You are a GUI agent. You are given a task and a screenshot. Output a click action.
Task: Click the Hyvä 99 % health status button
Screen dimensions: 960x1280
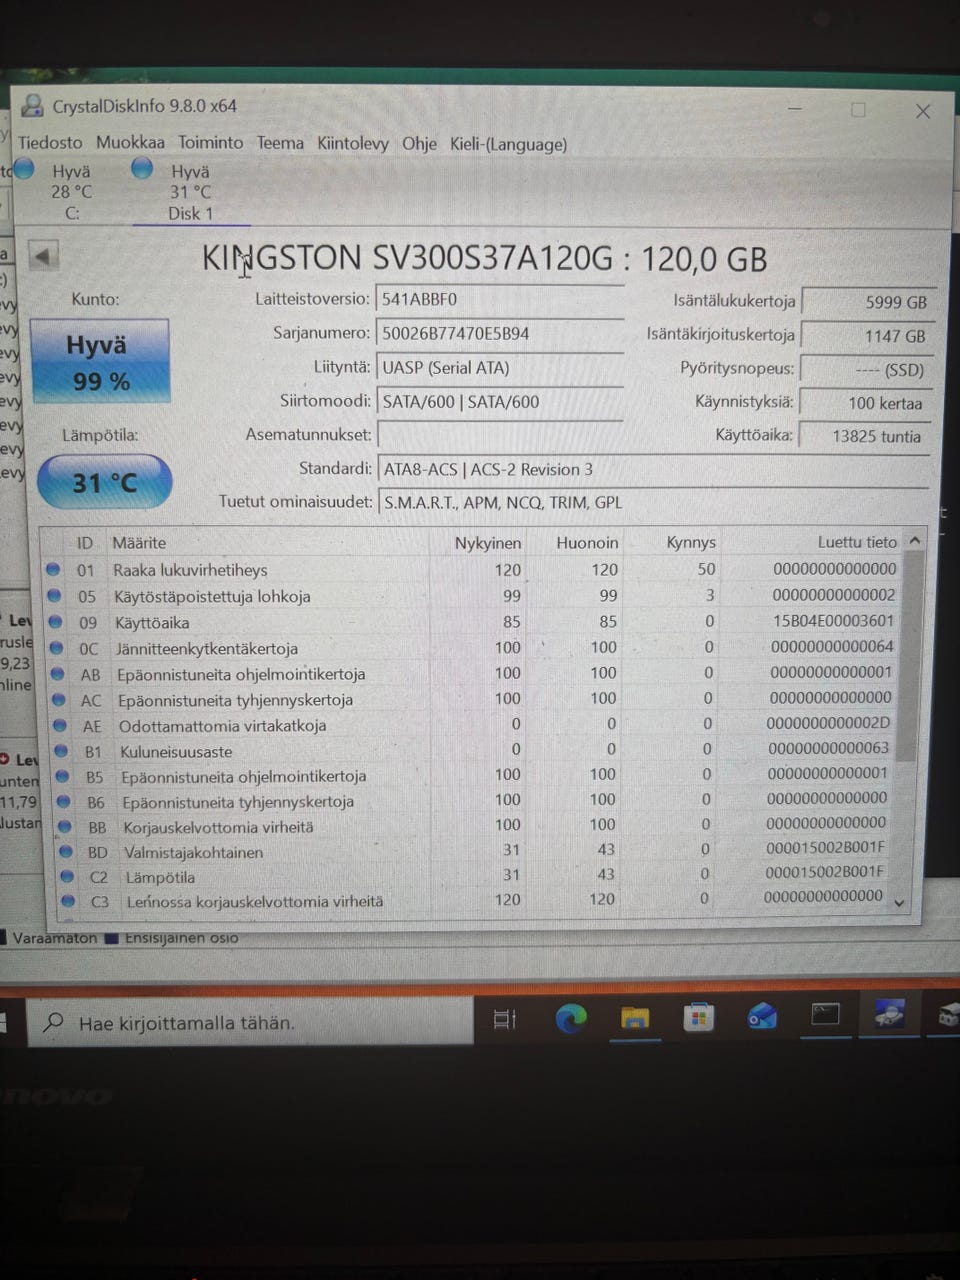tap(100, 362)
